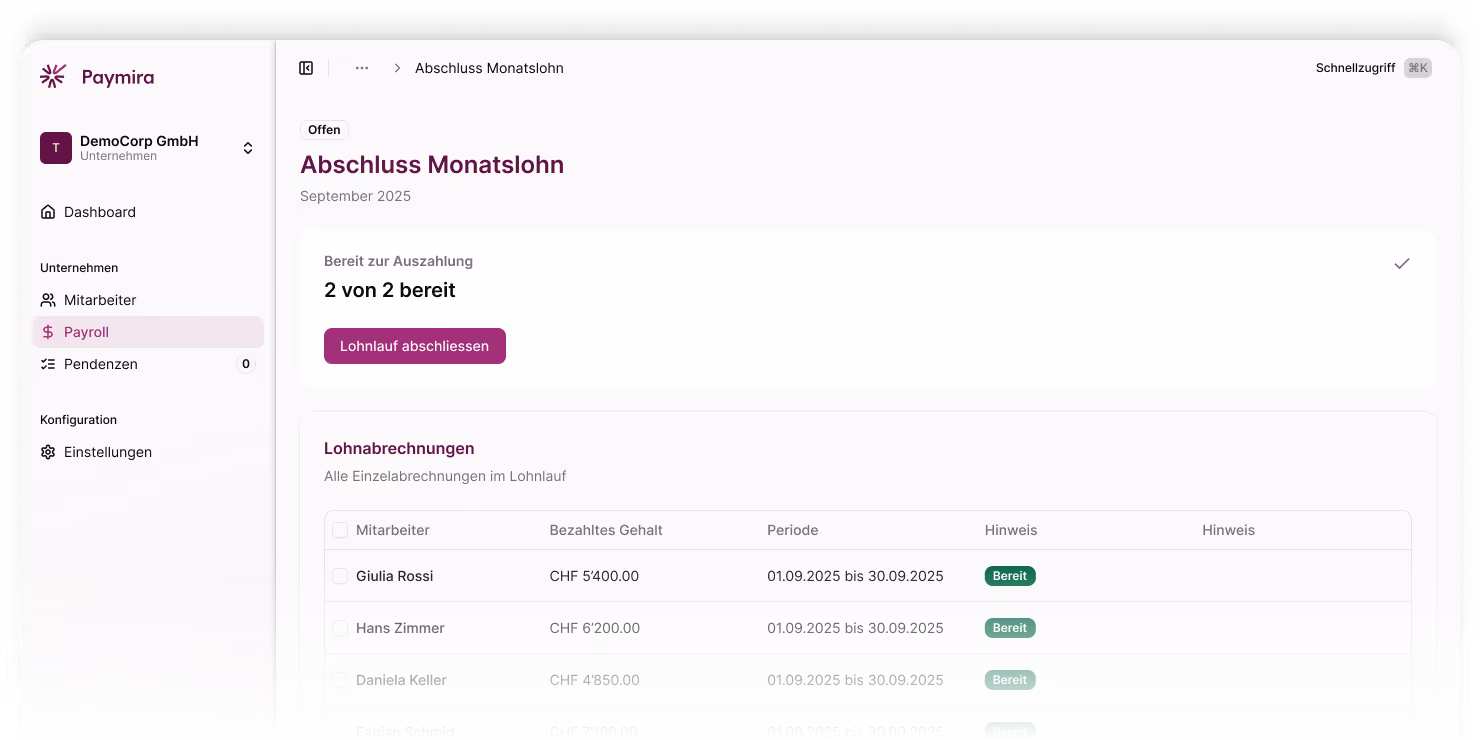Click the Hans Zimmer name

point(400,628)
